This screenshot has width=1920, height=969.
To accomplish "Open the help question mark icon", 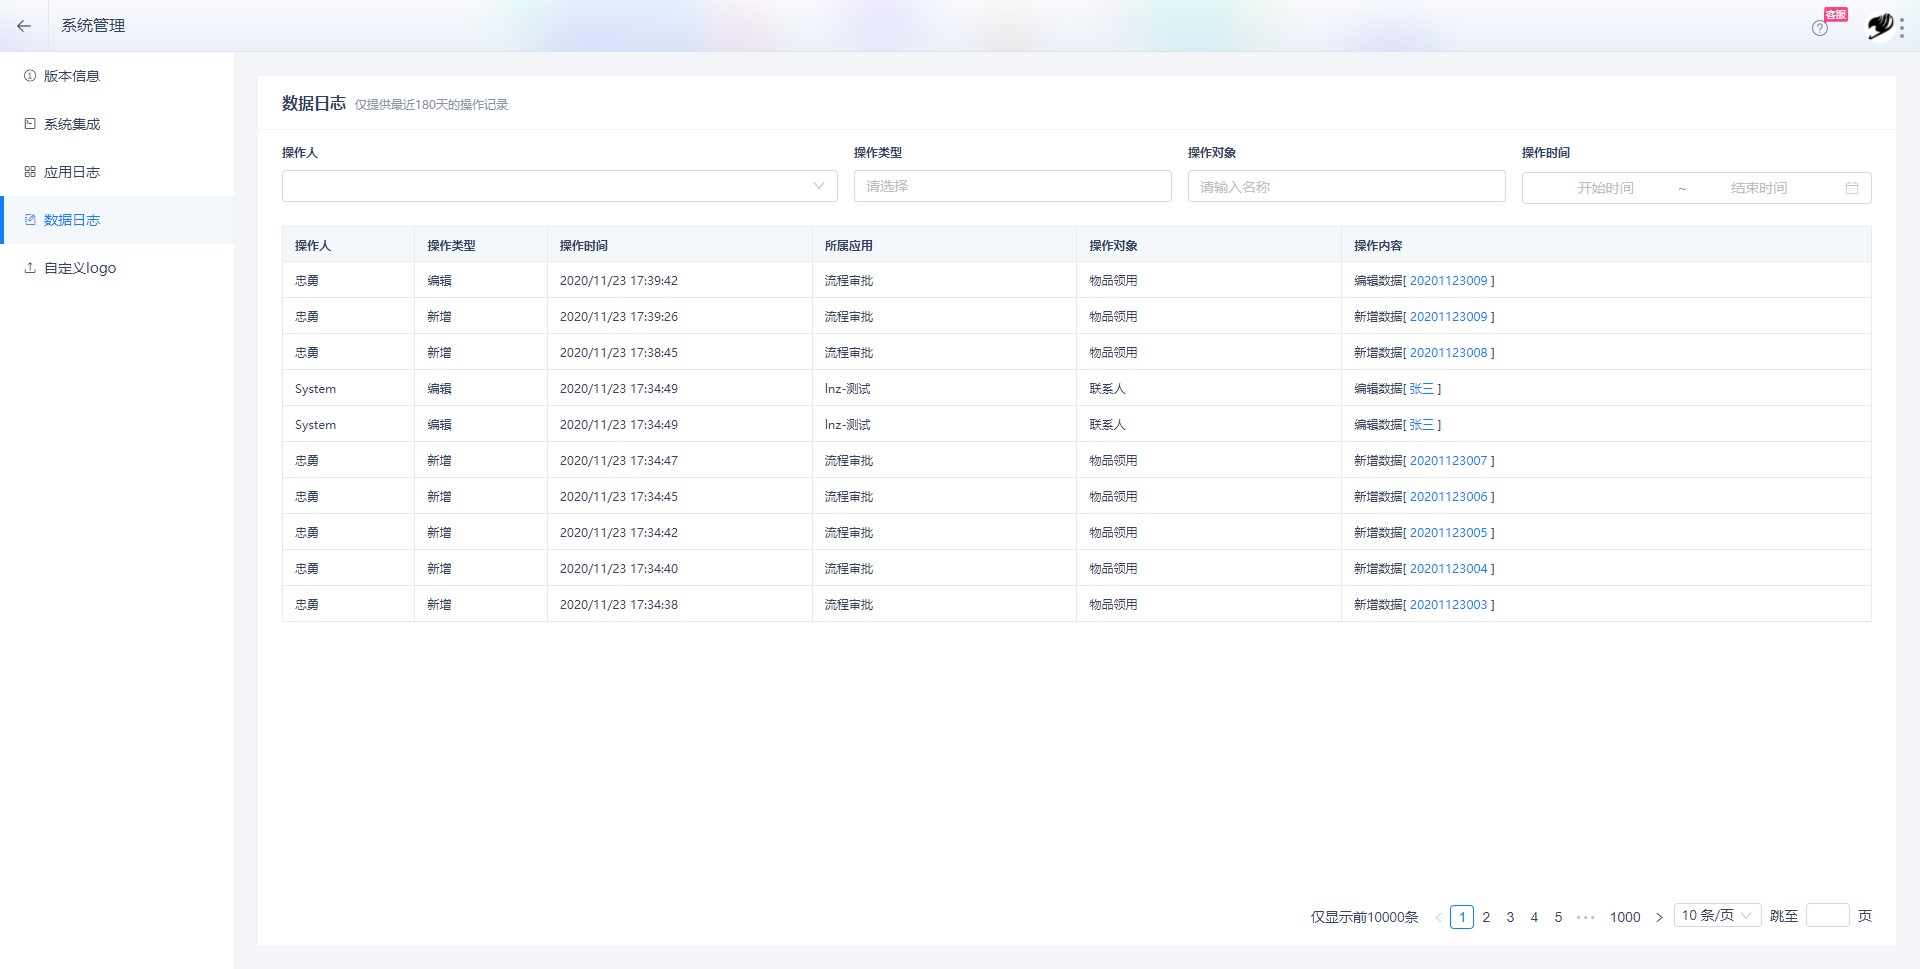I will click(x=1820, y=28).
